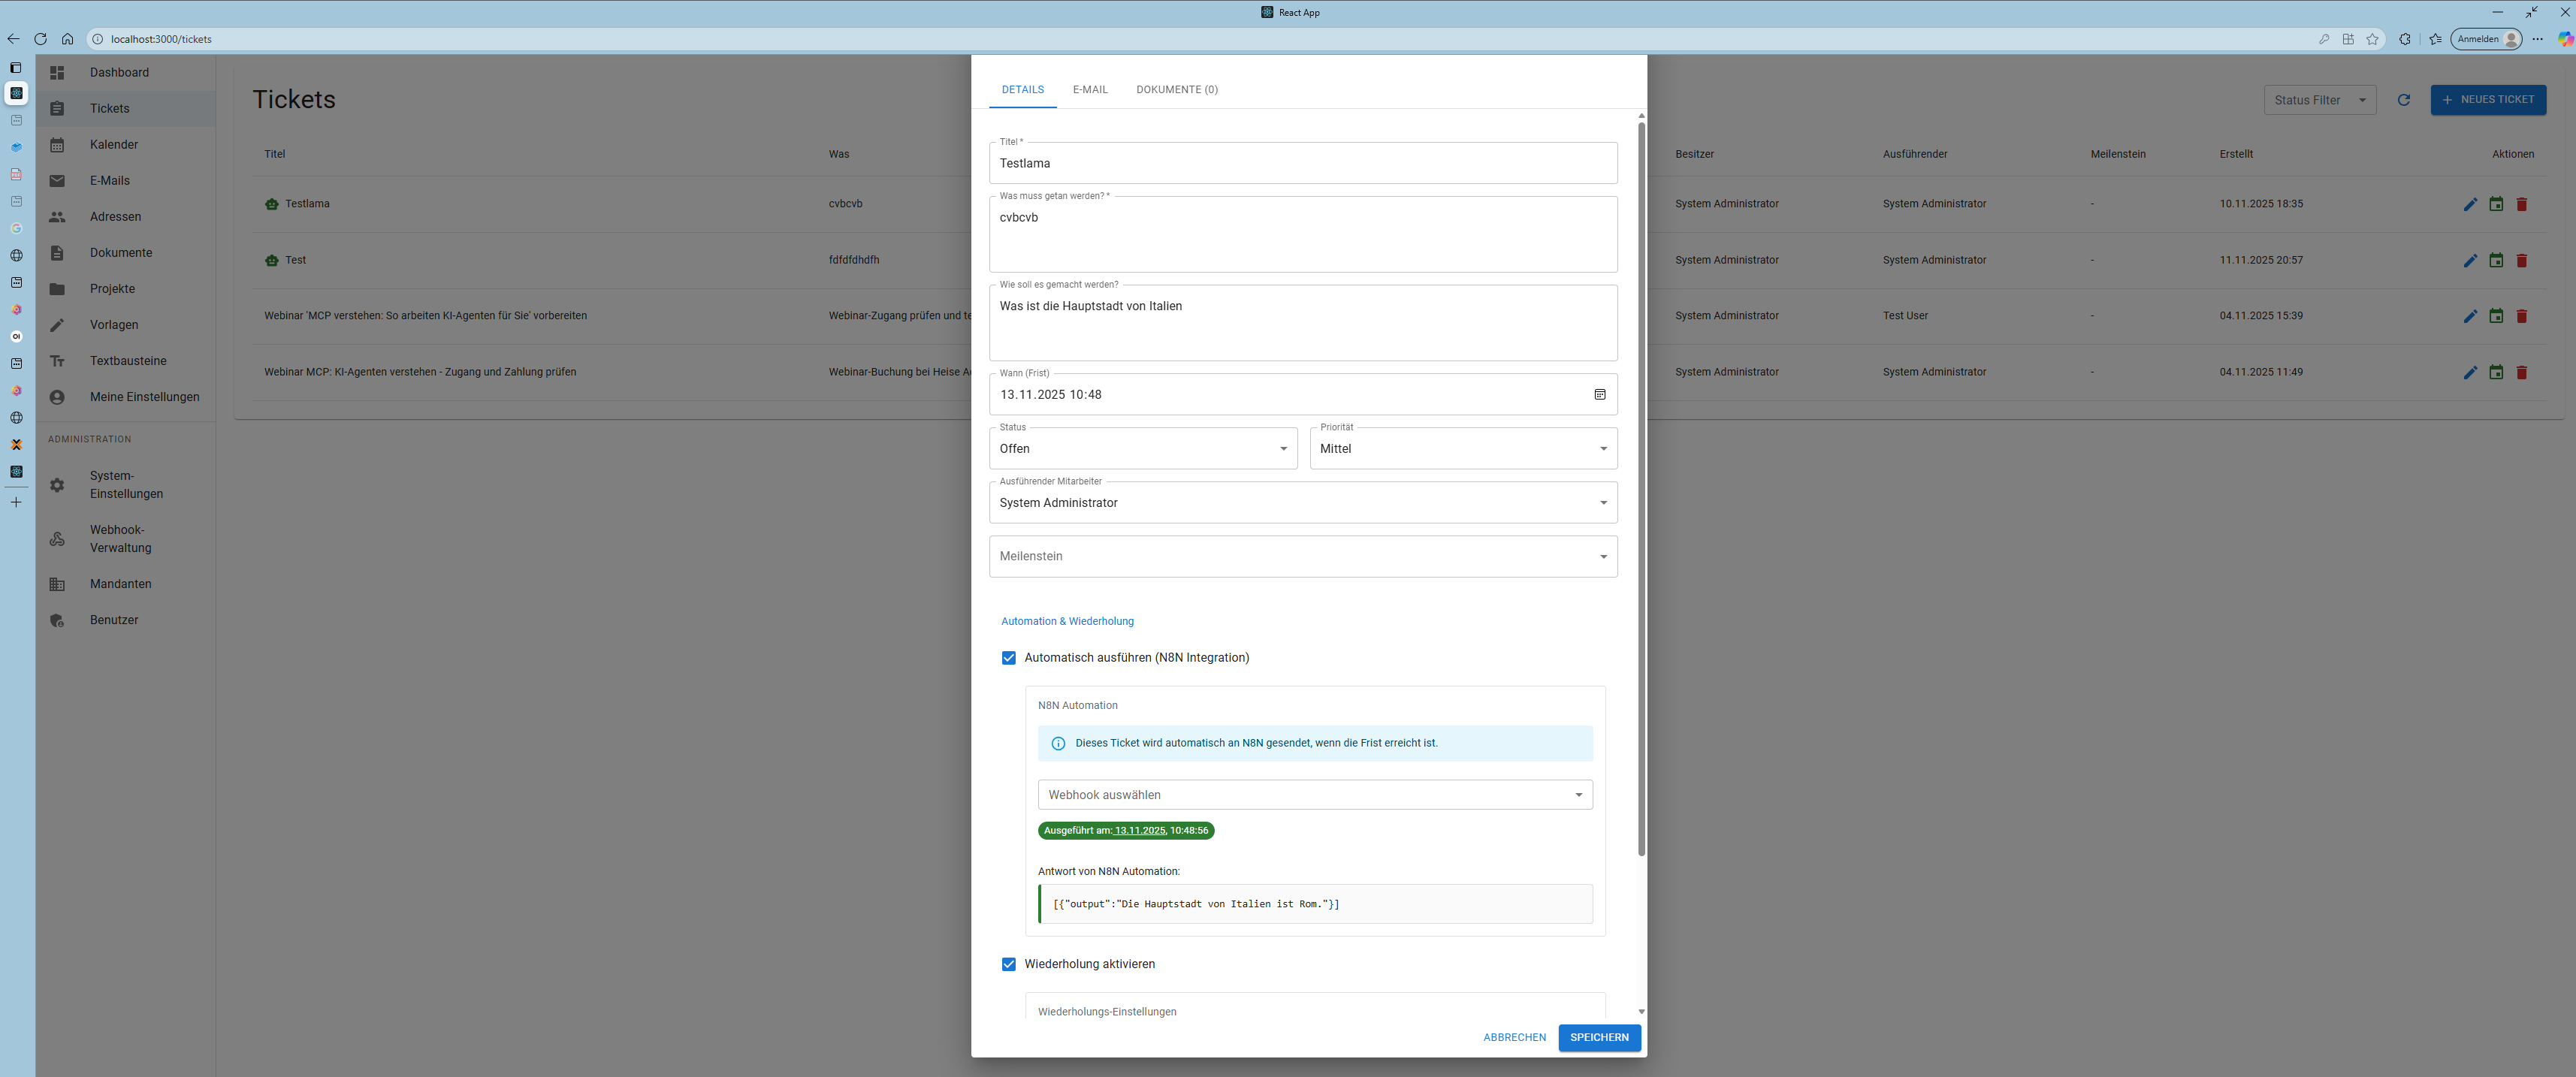The height and width of the screenshot is (1077, 2576).
Task: Click into the Titel input field
Action: click(1302, 164)
